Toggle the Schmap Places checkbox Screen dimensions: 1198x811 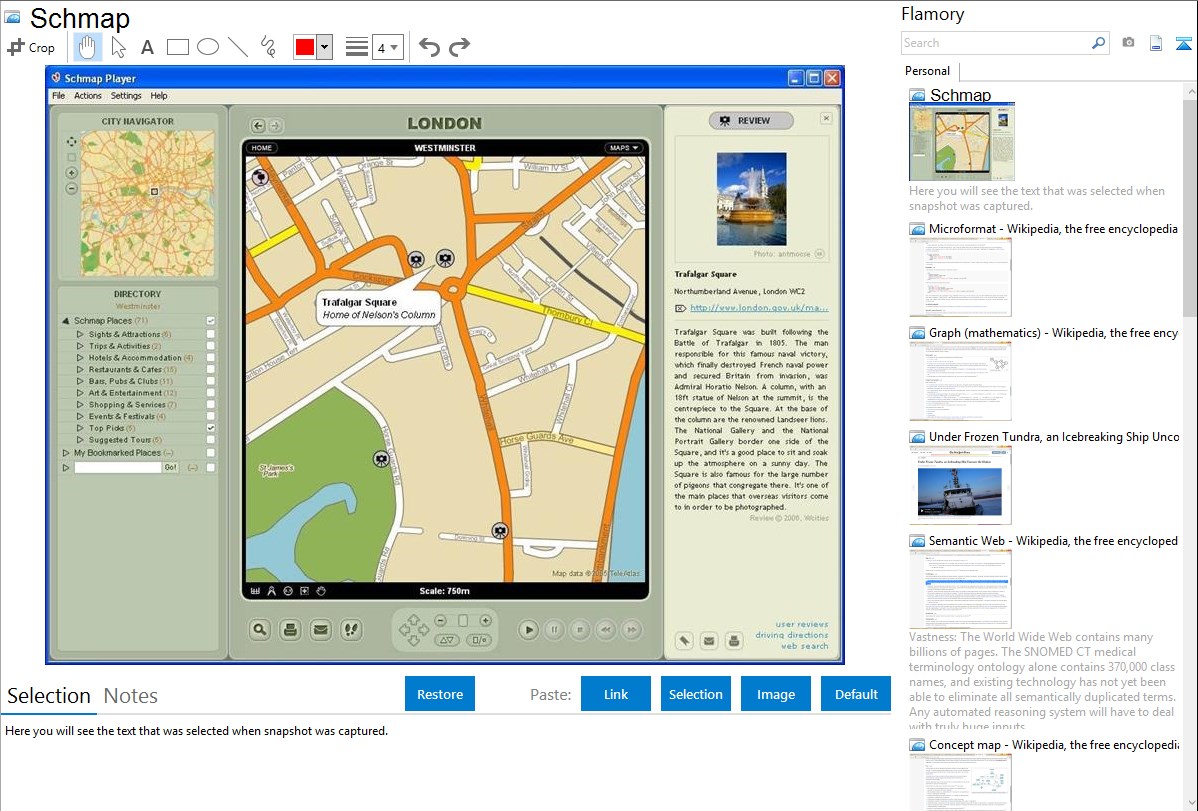[211, 321]
